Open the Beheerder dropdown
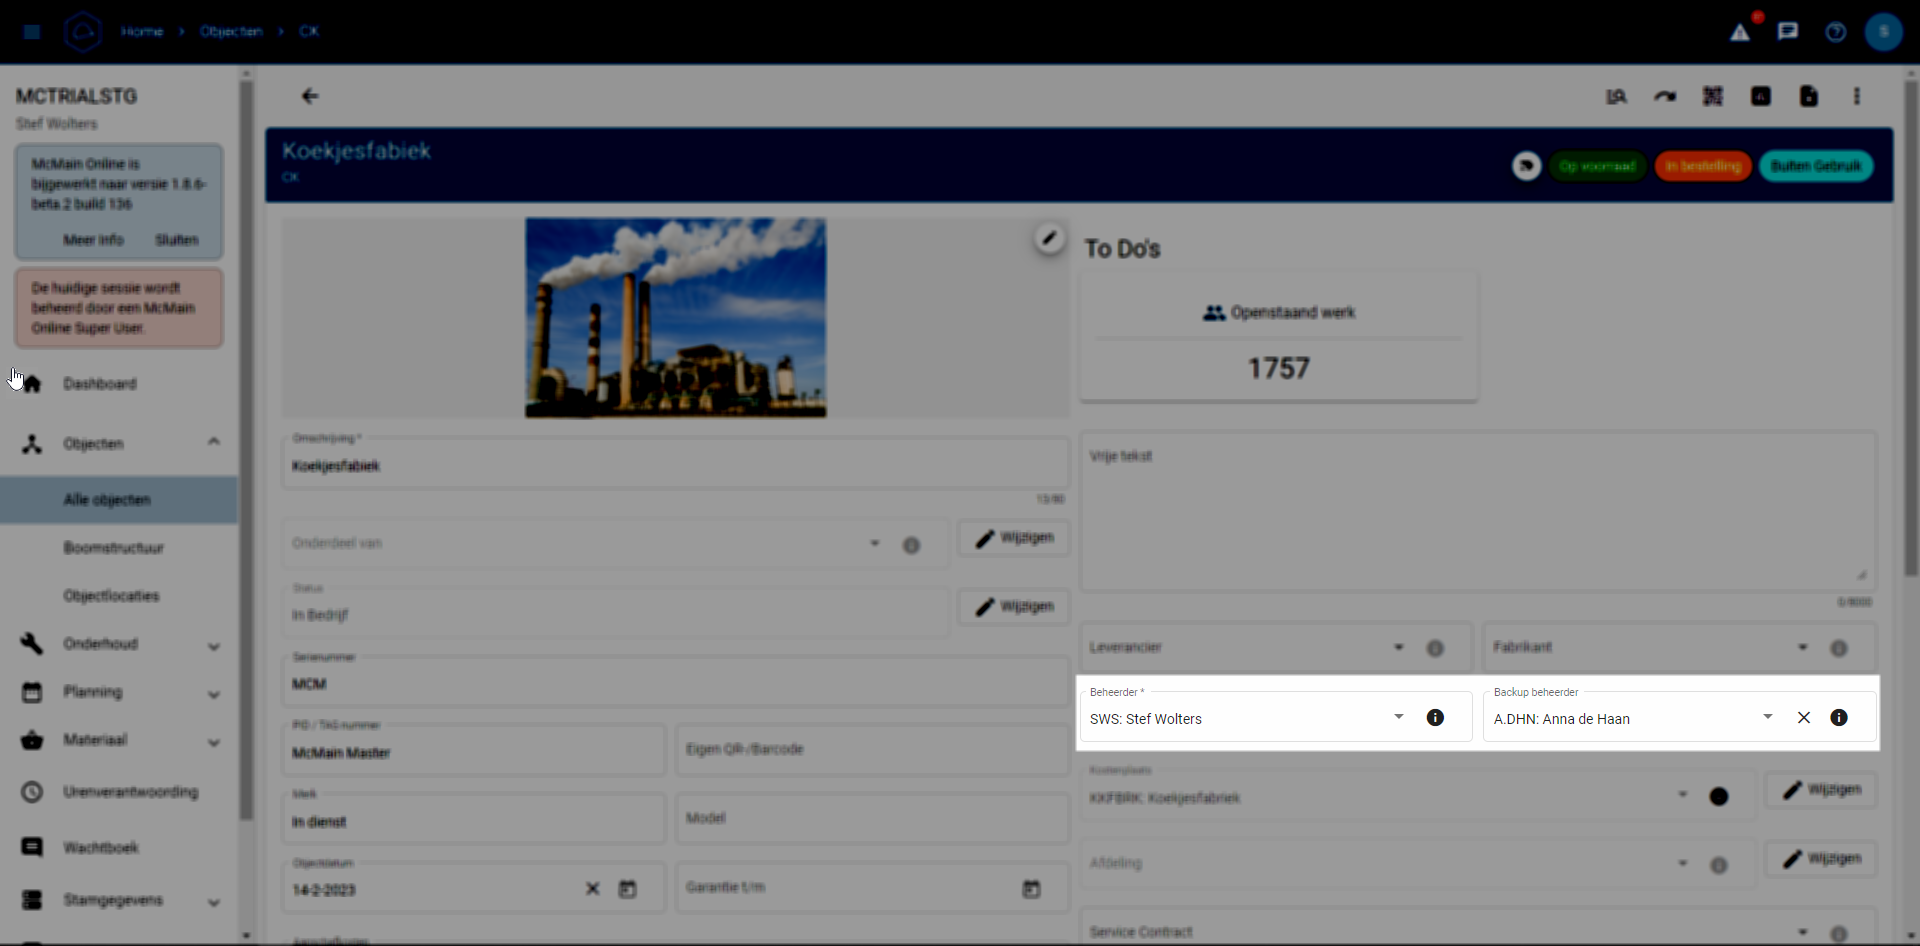Viewport: 1920px width, 946px height. (x=1398, y=717)
